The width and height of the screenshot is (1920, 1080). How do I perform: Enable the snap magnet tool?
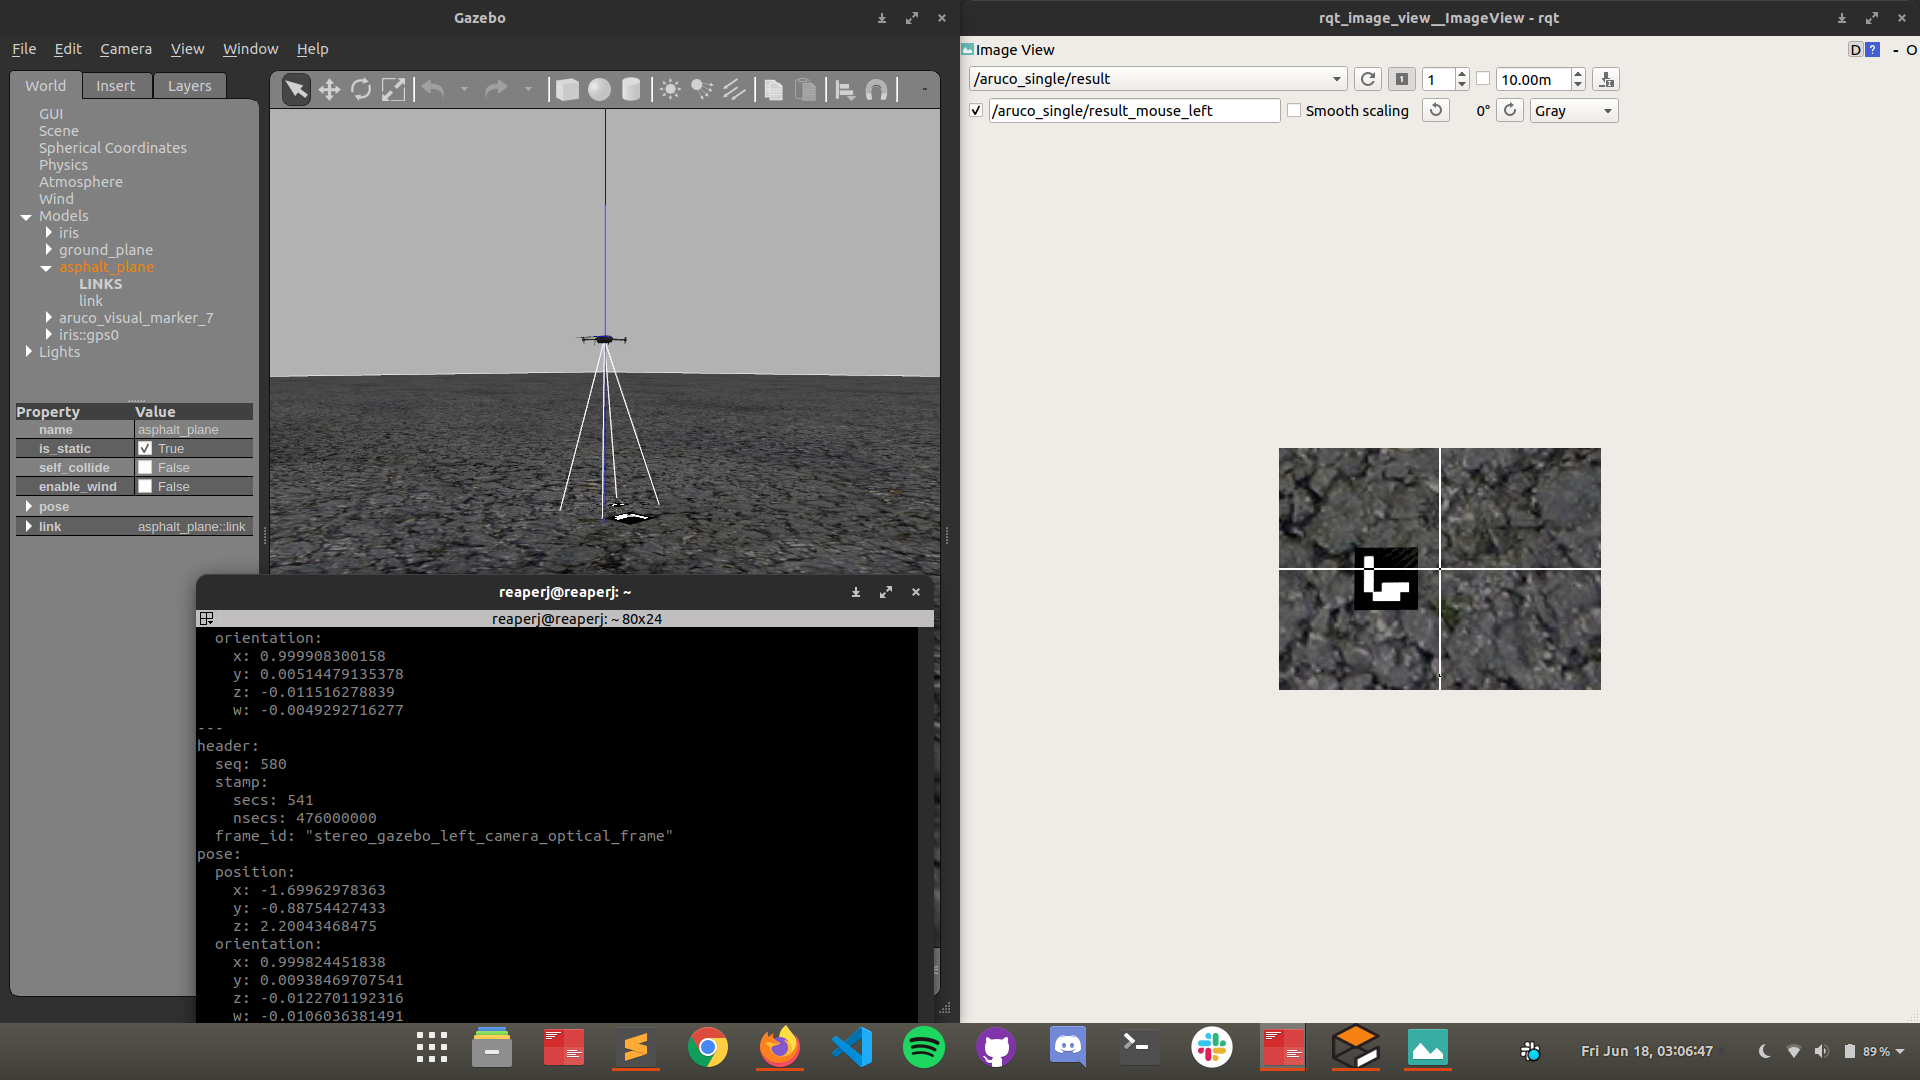click(x=877, y=90)
